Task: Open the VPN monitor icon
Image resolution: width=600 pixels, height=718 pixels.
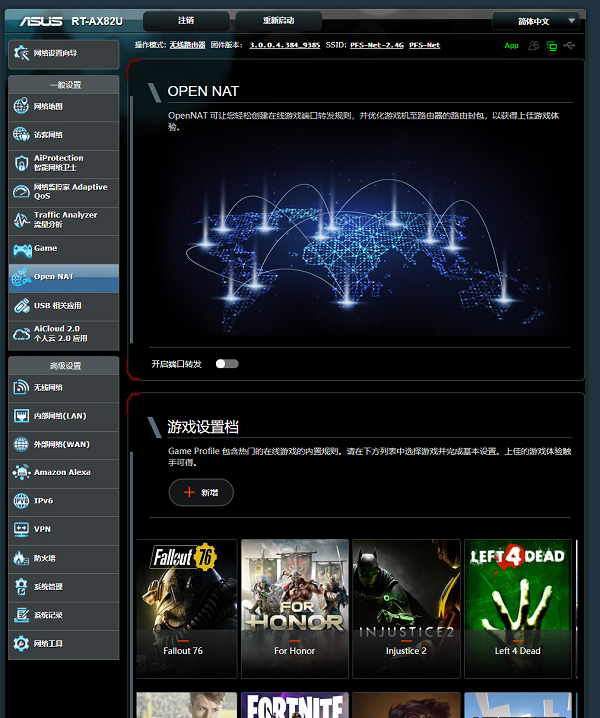Action: click(x=21, y=529)
